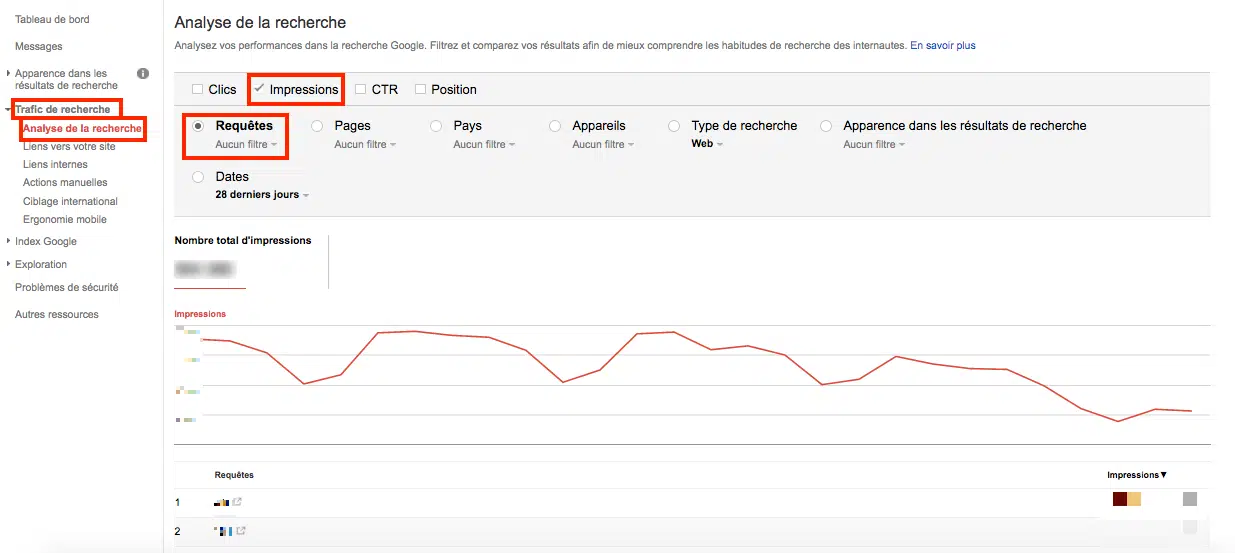Open the 28 derniers jours date dropdown
The image size is (1235, 553).
pos(262,195)
